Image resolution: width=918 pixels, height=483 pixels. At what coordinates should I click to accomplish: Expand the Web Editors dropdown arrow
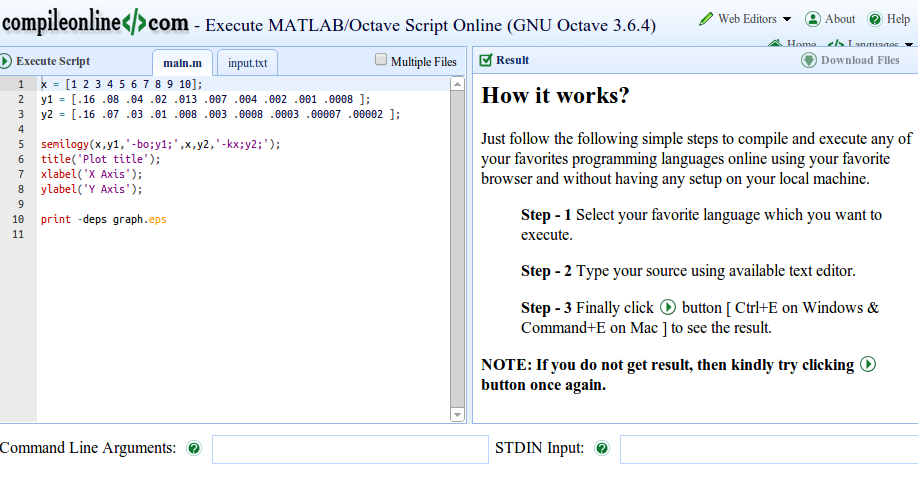tap(787, 19)
